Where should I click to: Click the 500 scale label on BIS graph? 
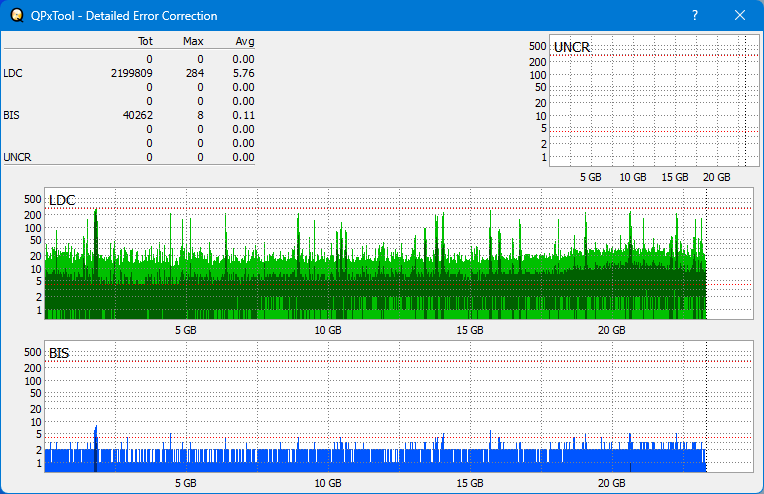tap(33, 352)
